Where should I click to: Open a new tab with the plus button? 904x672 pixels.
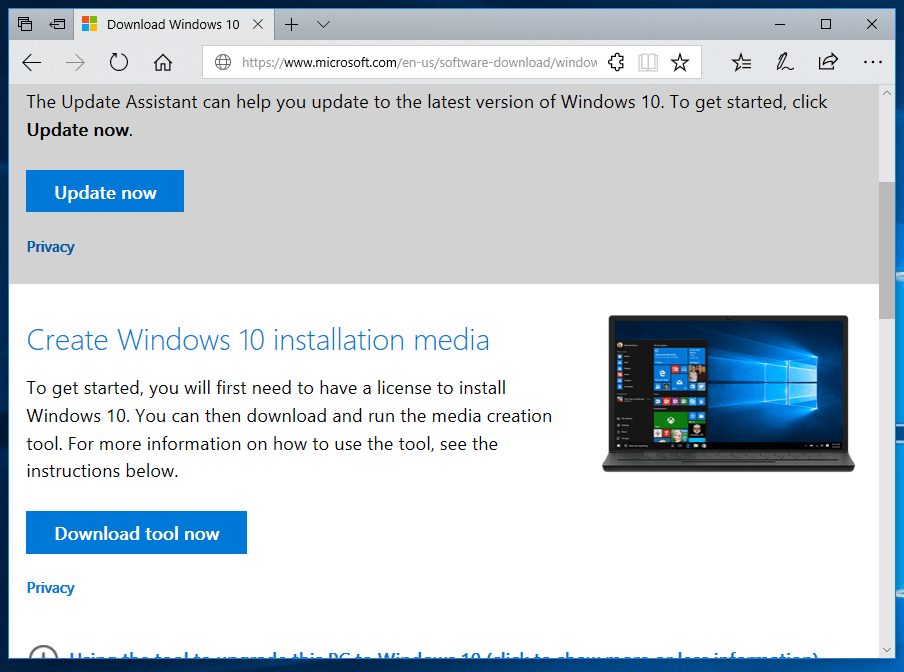pos(292,24)
